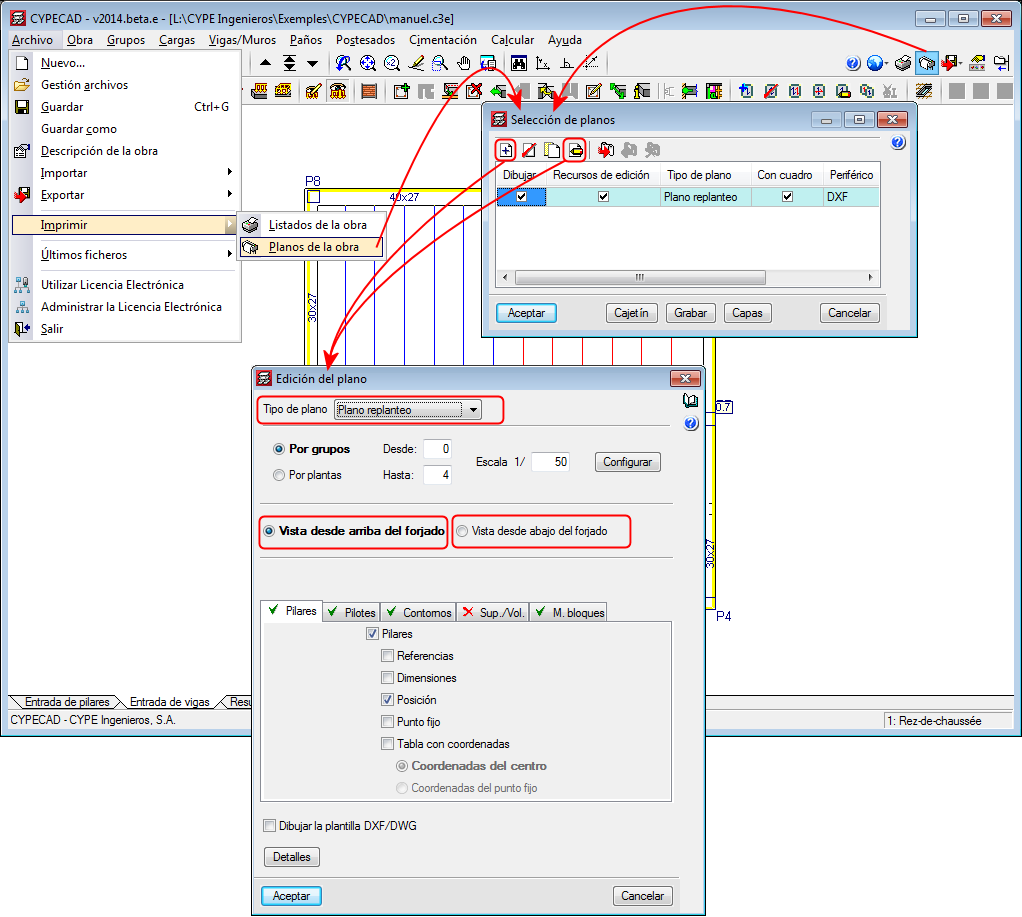Toggle the Pilares checkbox
This screenshot has width=1022, height=917.
click(372, 633)
